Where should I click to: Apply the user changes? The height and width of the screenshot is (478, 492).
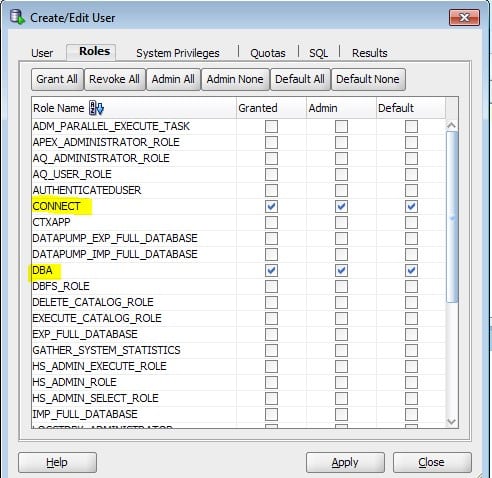(345, 462)
